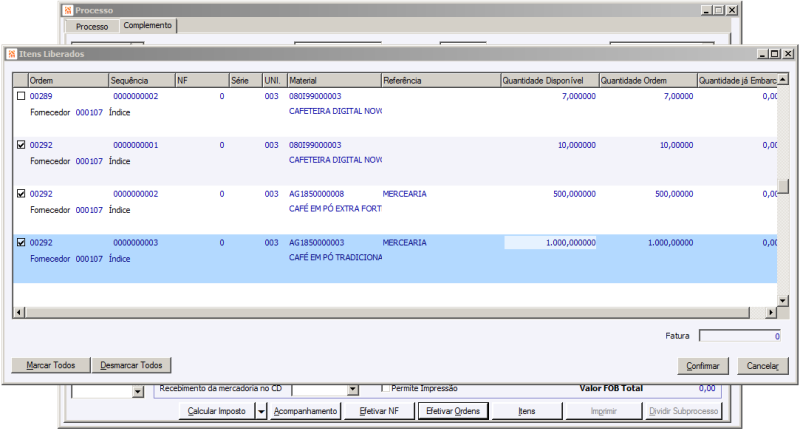This screenshot has width=800, height=434.
Task: Close the Processo window
Action: tap(732, 10)
